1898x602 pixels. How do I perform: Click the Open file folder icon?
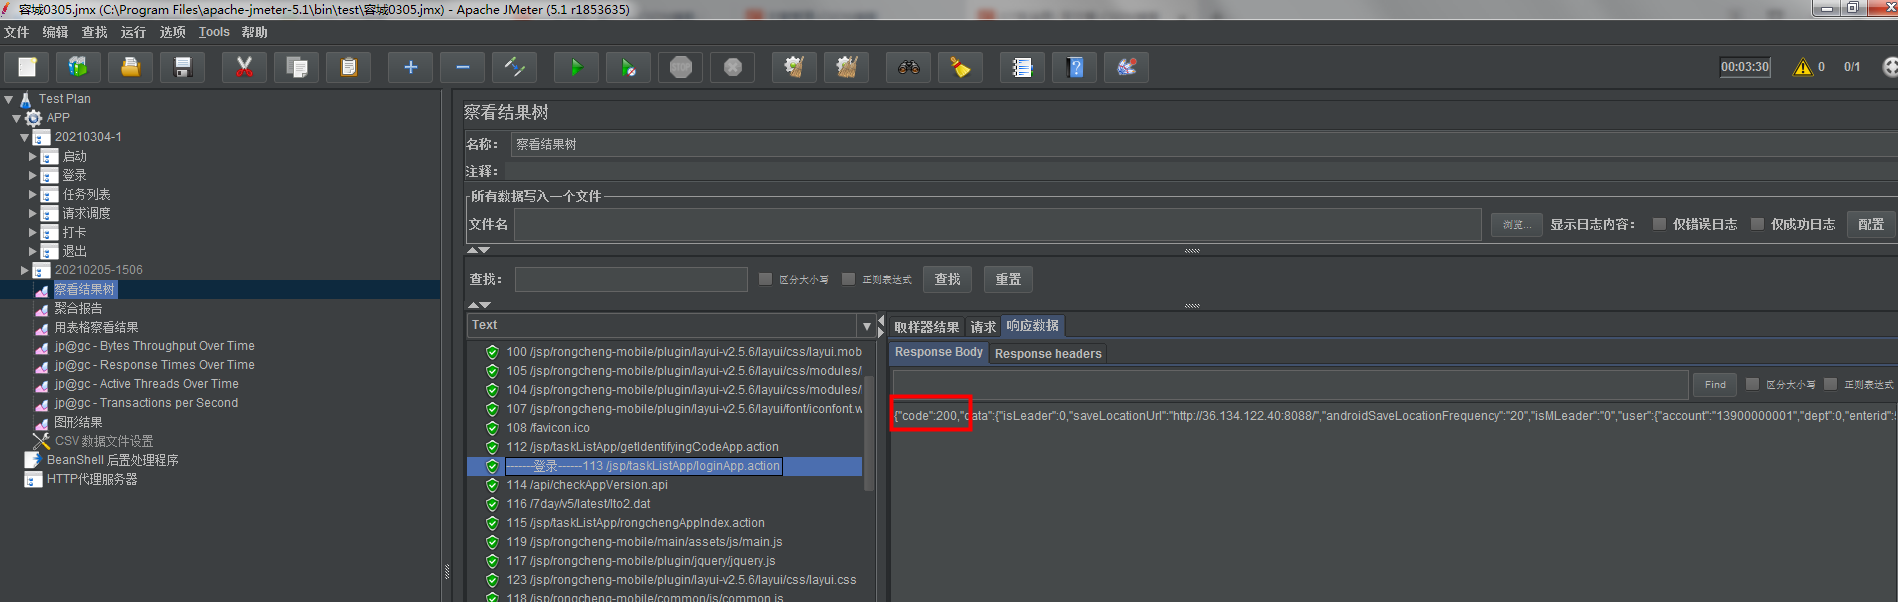tap(130, 67)
